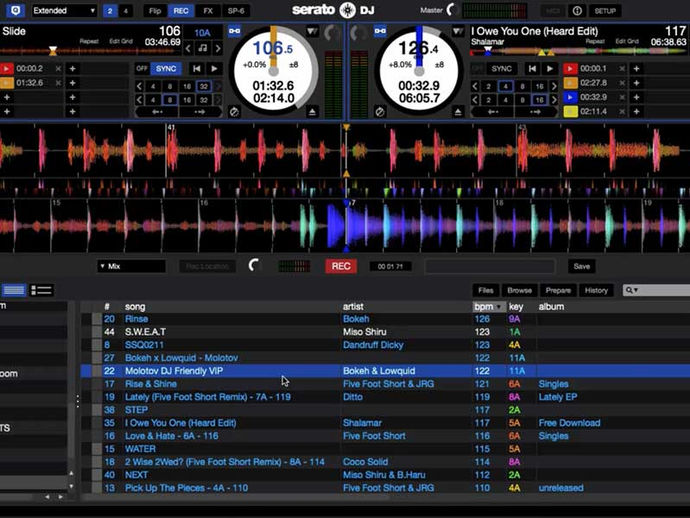Viewport: 690px width, 518px height.
Task: Toggle the link icon on left deck
Action: tap(235, 31)
